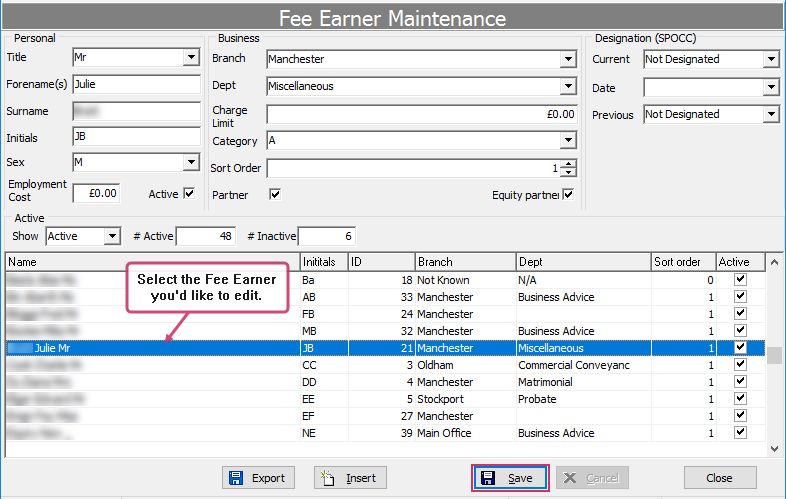Select the Probate dept cell
The image size is (786, 499).
pos(583,399)
